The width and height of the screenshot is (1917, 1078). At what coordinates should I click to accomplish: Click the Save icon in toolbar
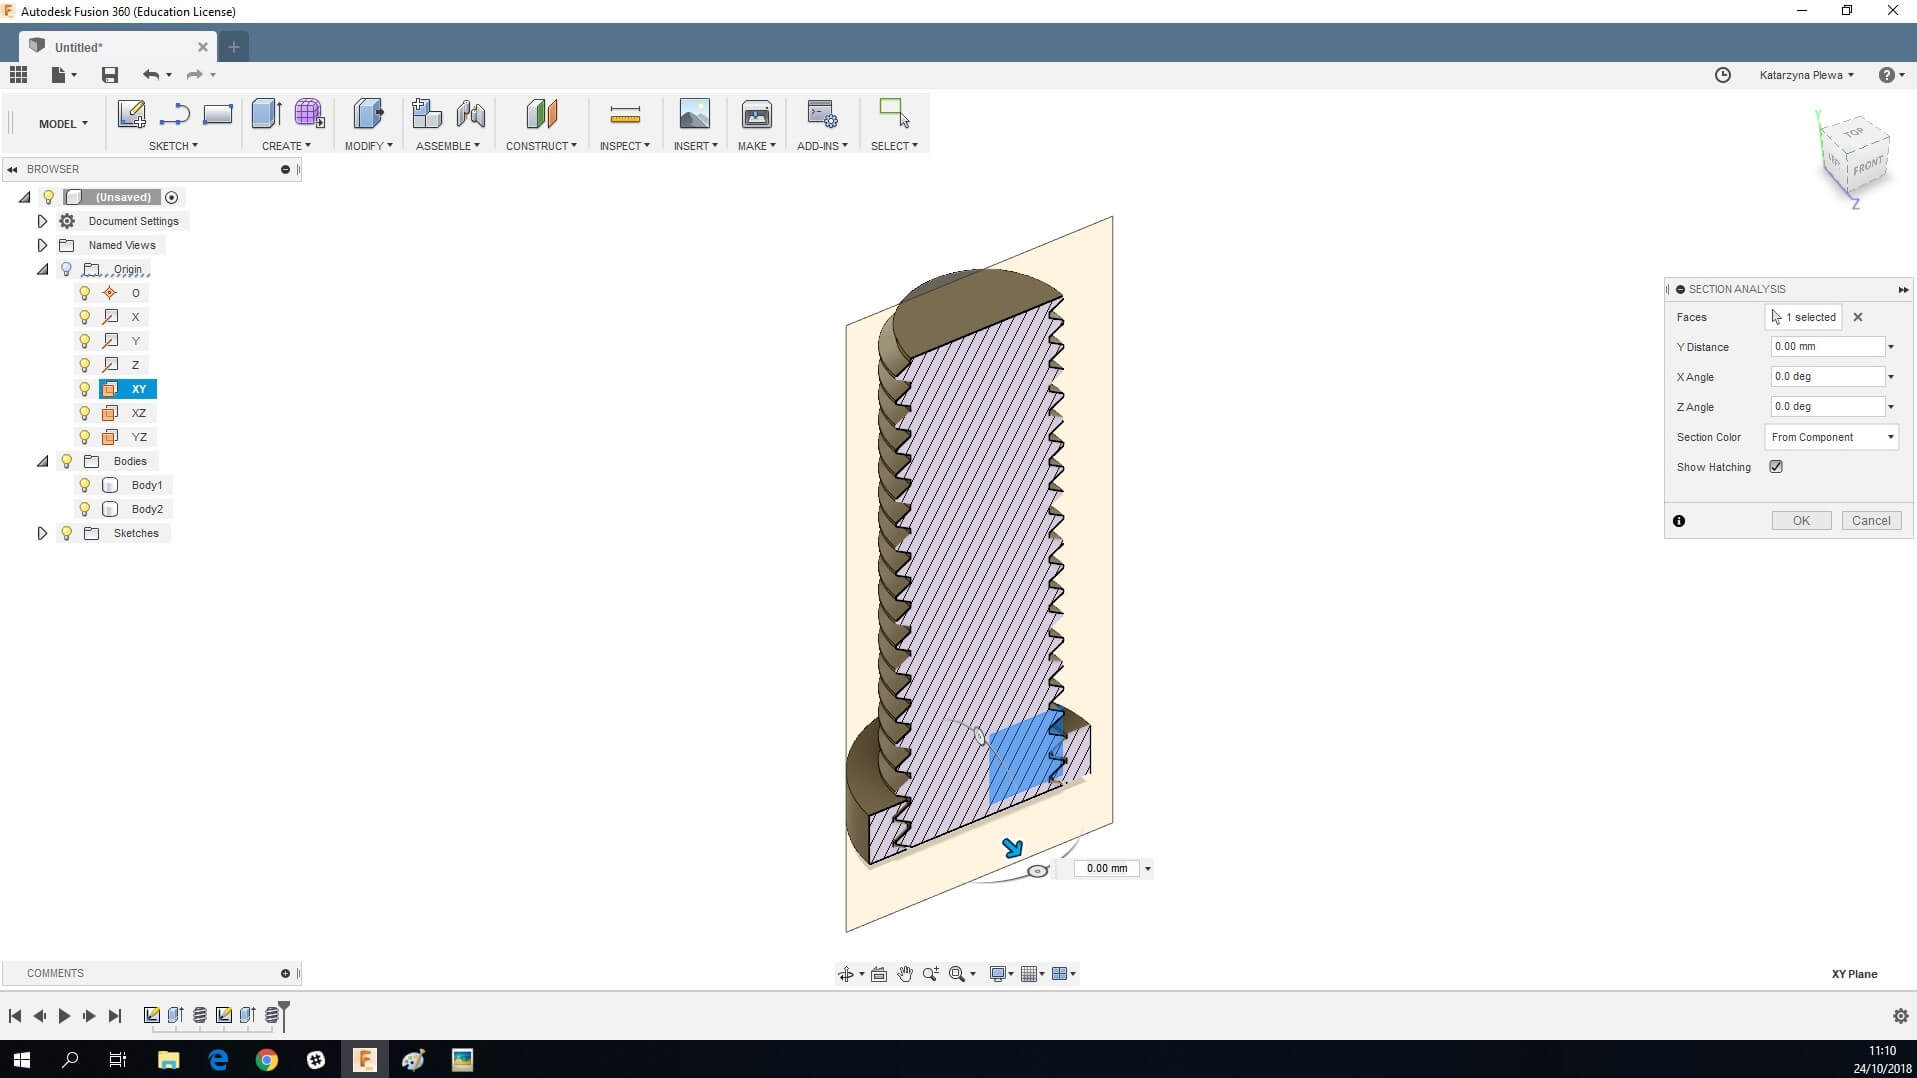click(x=110, y=75)
